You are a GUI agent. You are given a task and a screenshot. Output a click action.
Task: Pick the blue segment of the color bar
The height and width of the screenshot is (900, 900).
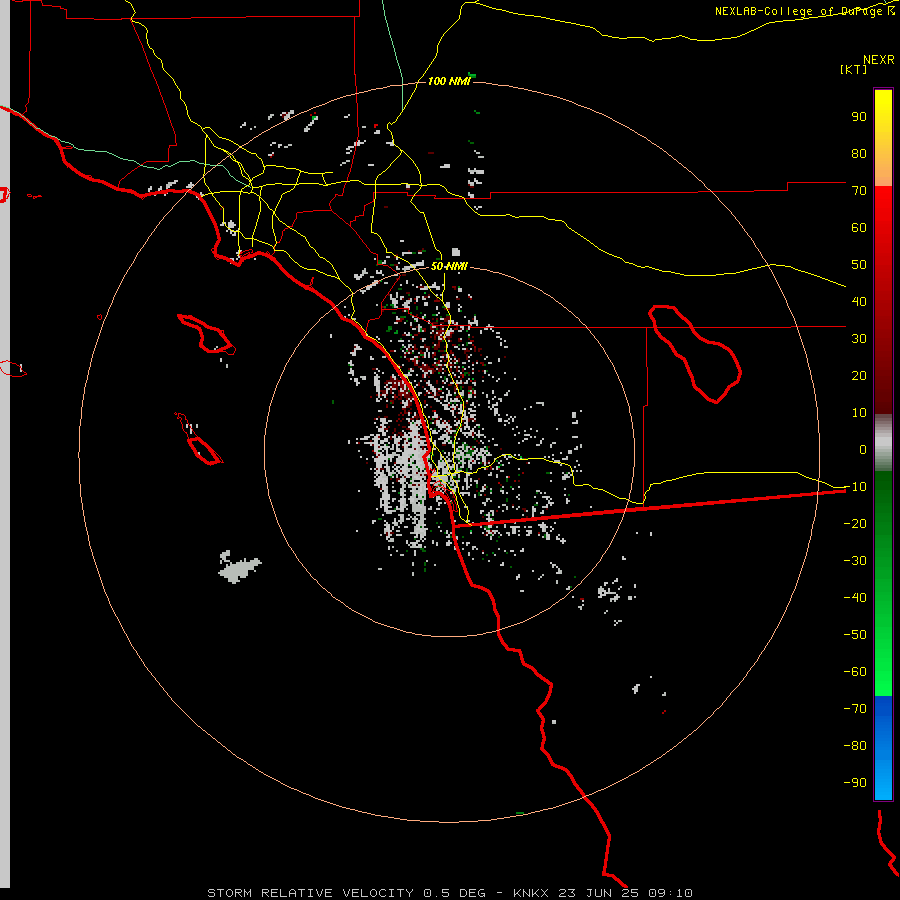click(883, 748)
